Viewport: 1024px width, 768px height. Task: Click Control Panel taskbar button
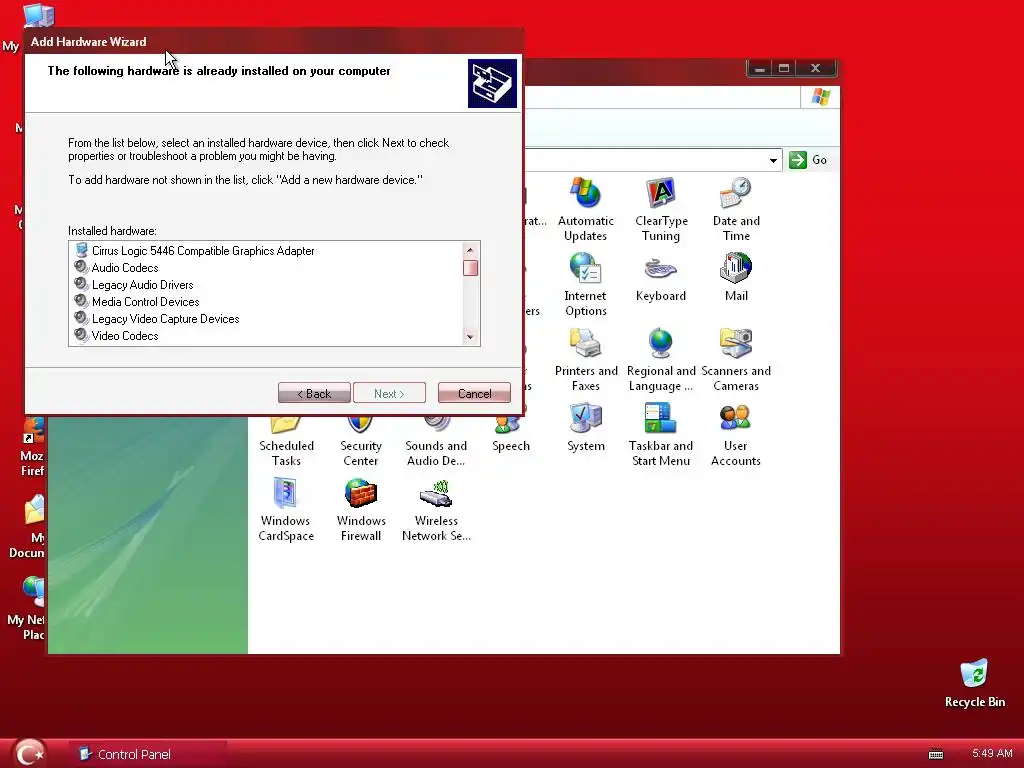click(x=148, y=754)
